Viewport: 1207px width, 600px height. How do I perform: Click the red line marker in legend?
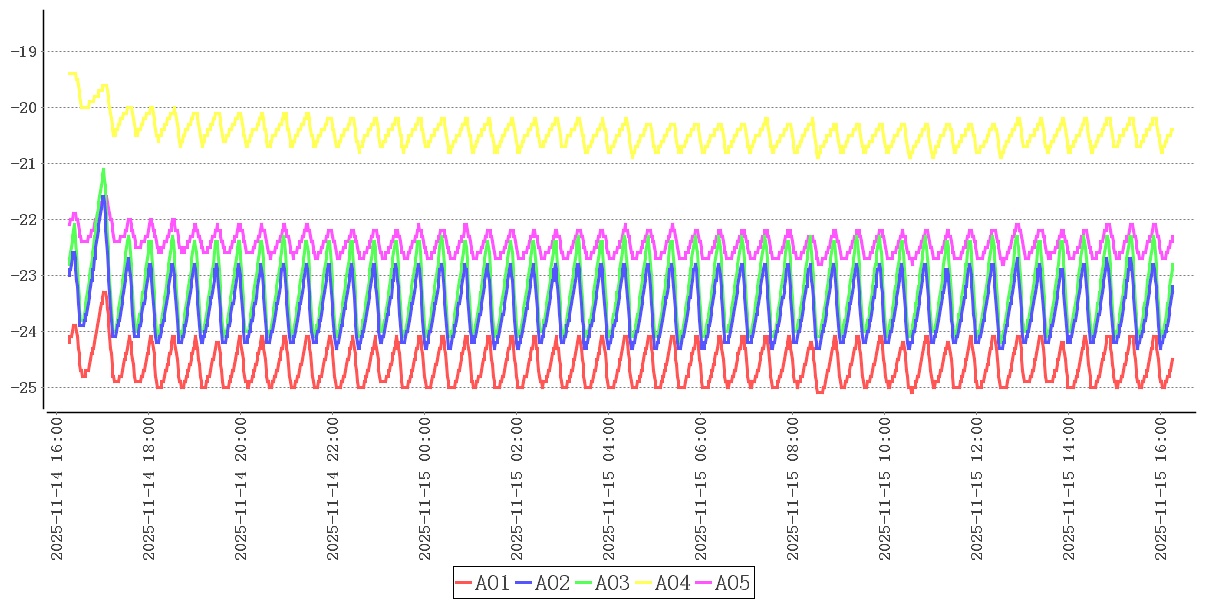(463, 583)
